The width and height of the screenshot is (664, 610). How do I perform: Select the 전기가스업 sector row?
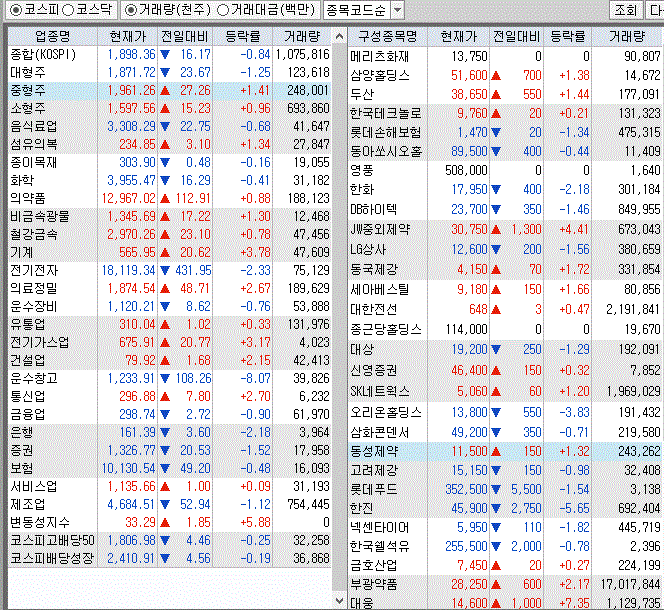tap(169, 343)
